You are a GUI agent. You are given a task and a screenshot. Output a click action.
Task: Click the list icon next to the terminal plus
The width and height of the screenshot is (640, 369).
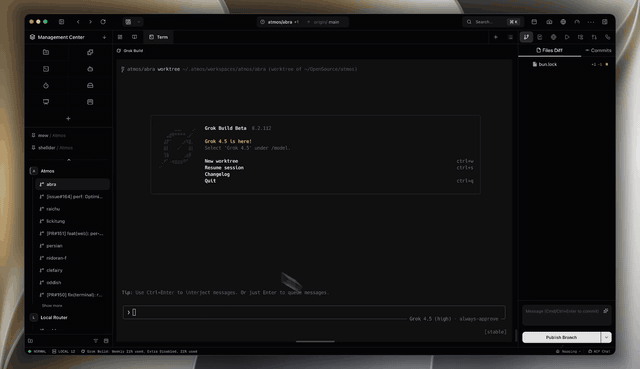click(x=510, y=37)
